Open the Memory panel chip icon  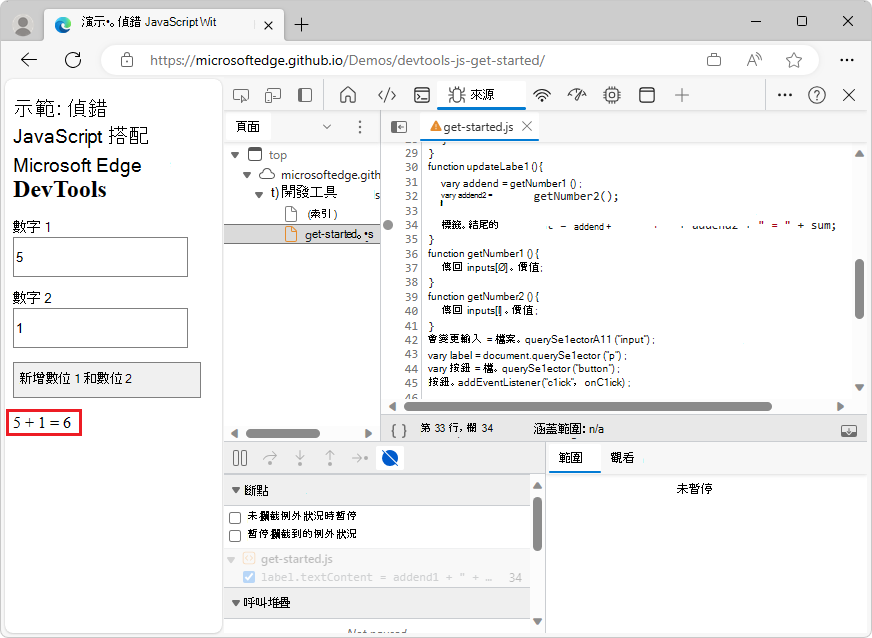click(x=611, y=94)
